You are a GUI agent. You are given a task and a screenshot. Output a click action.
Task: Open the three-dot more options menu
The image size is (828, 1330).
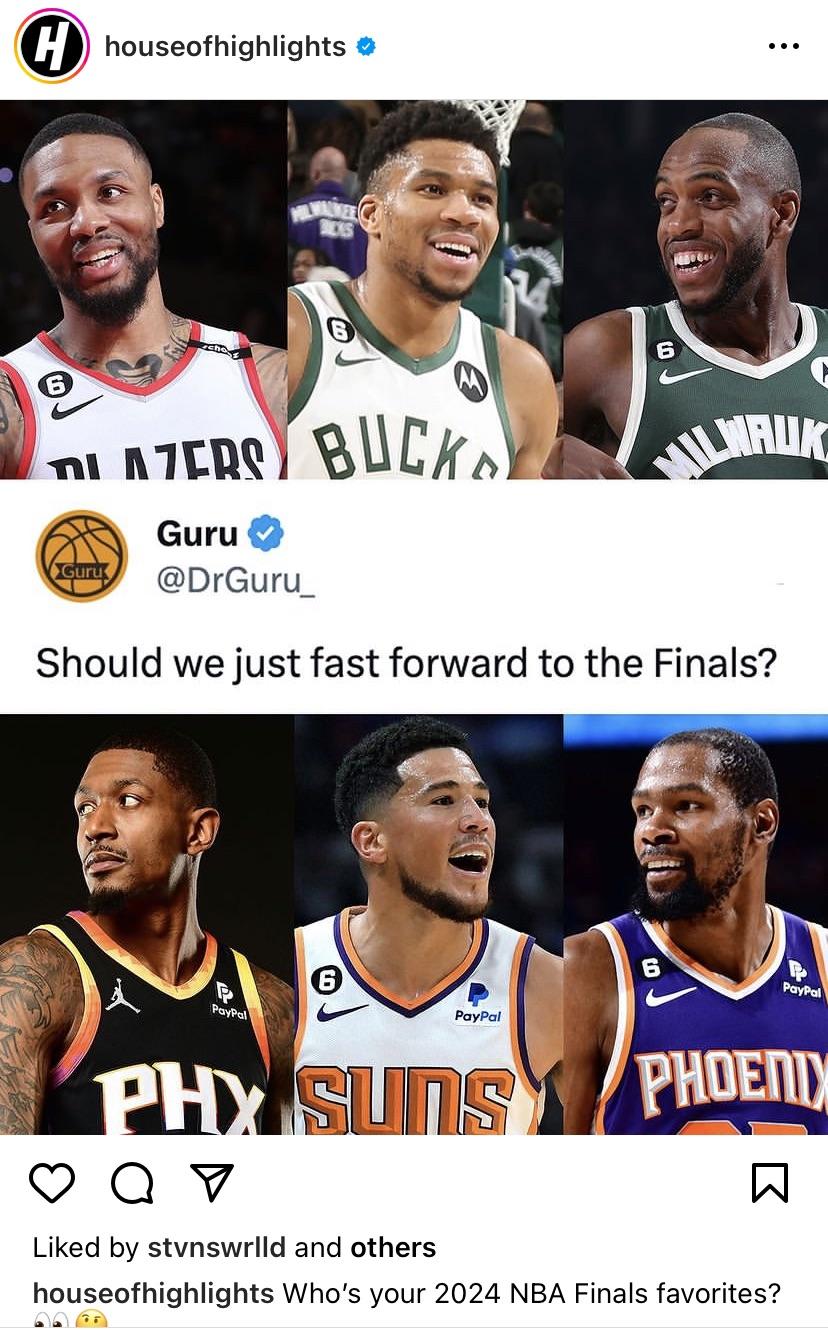[783, 46]
